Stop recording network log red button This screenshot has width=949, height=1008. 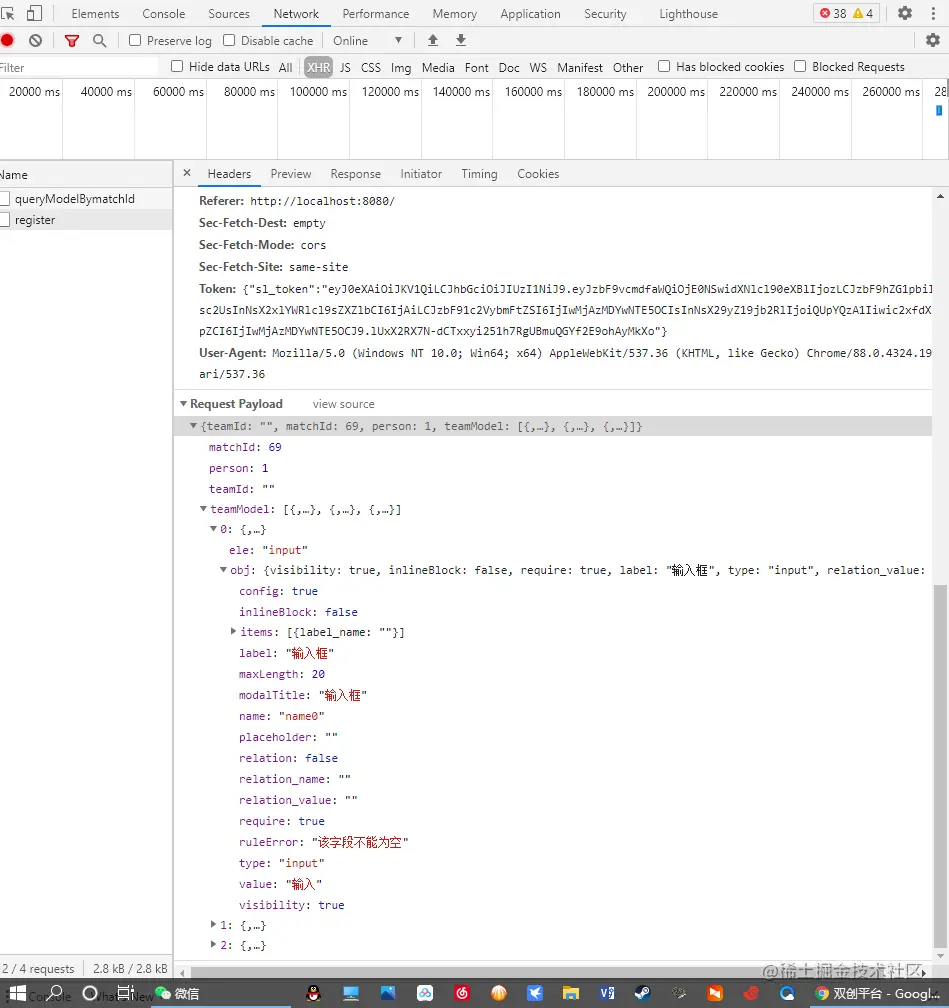pyautogui.click(x=8, y=40)
